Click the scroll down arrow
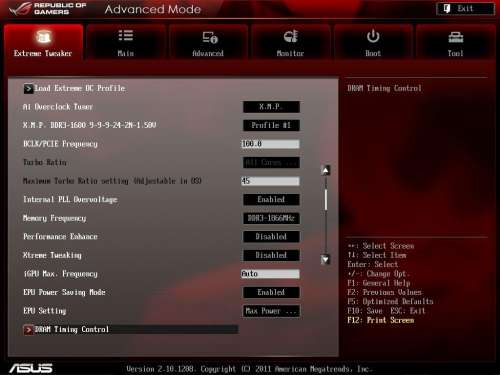 [326, 259]
